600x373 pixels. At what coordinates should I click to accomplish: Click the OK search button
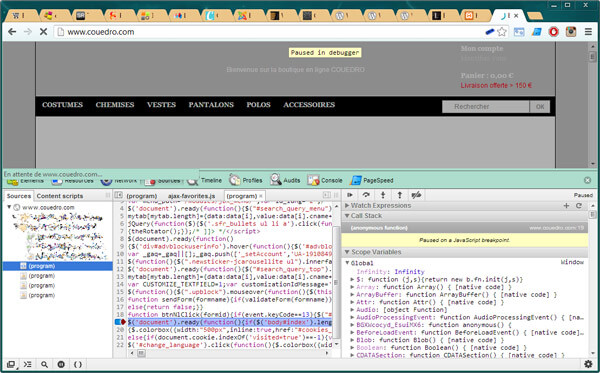540,107
